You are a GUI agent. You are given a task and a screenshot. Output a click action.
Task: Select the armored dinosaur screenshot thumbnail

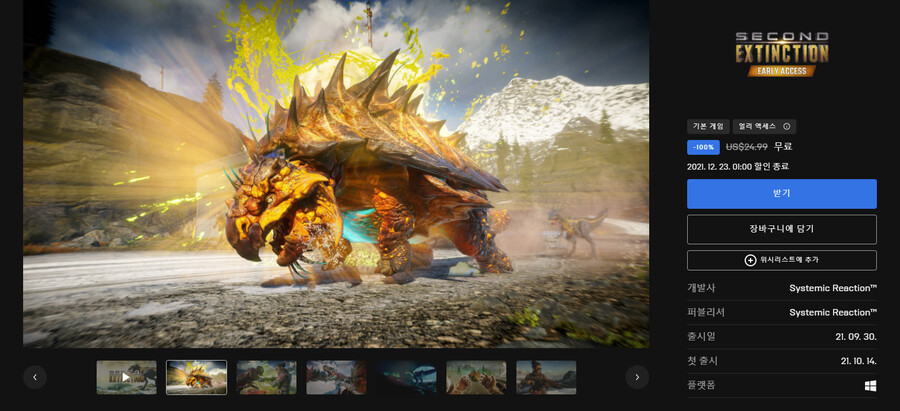tap(196, 377)
